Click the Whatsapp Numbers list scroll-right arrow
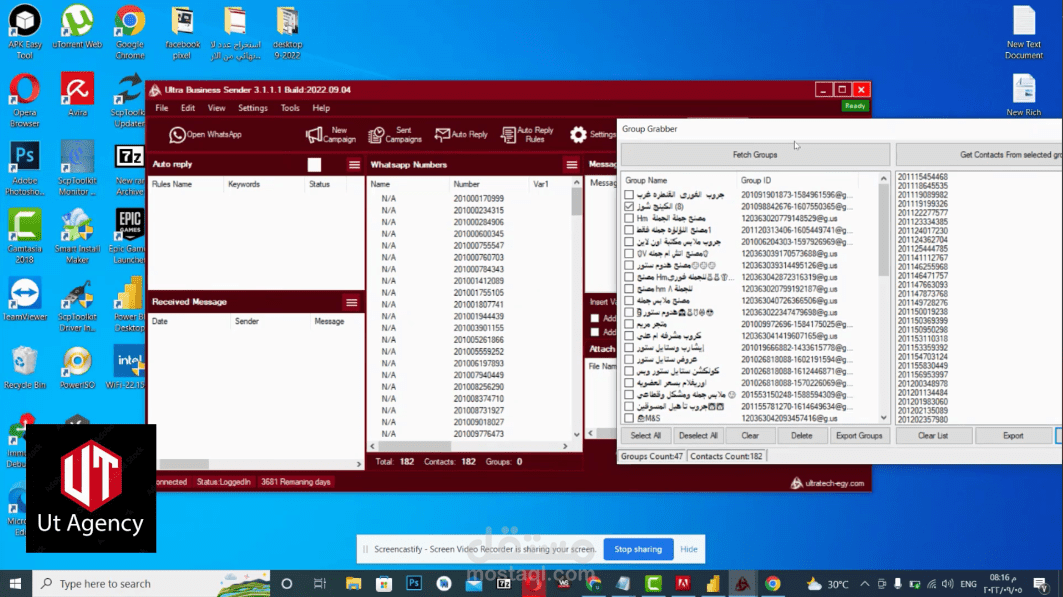 565,446
